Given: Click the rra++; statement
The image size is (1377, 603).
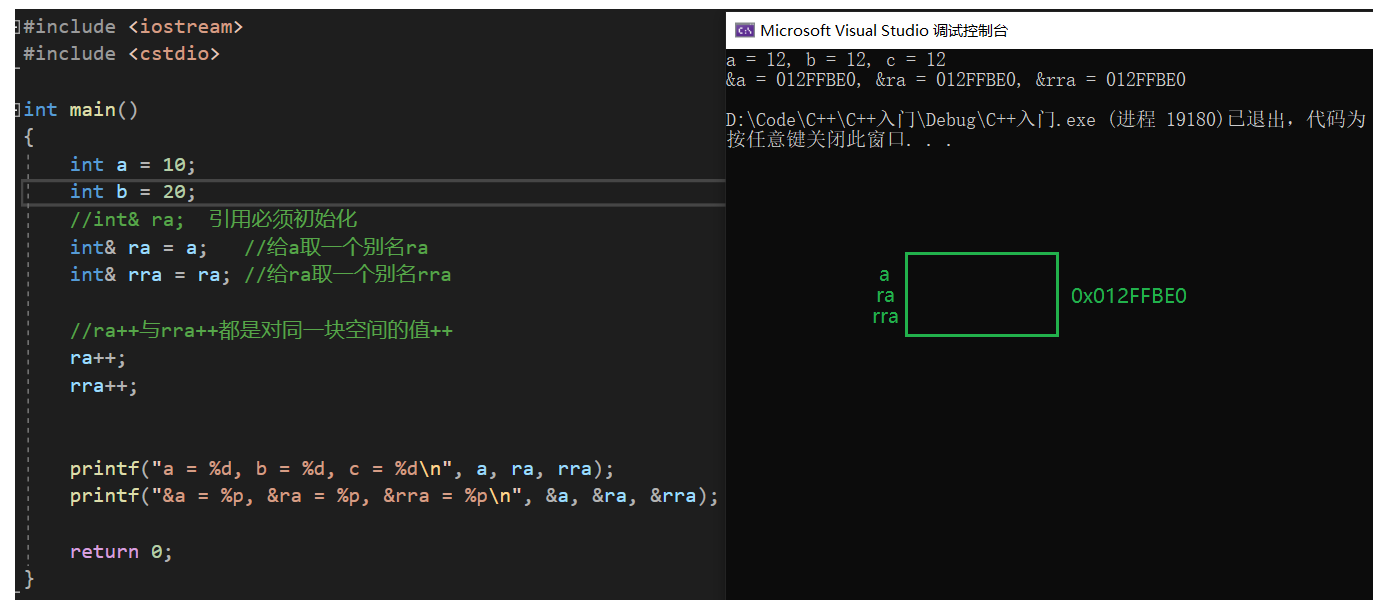Looking at the screenshot, I should tap(104, 385).
